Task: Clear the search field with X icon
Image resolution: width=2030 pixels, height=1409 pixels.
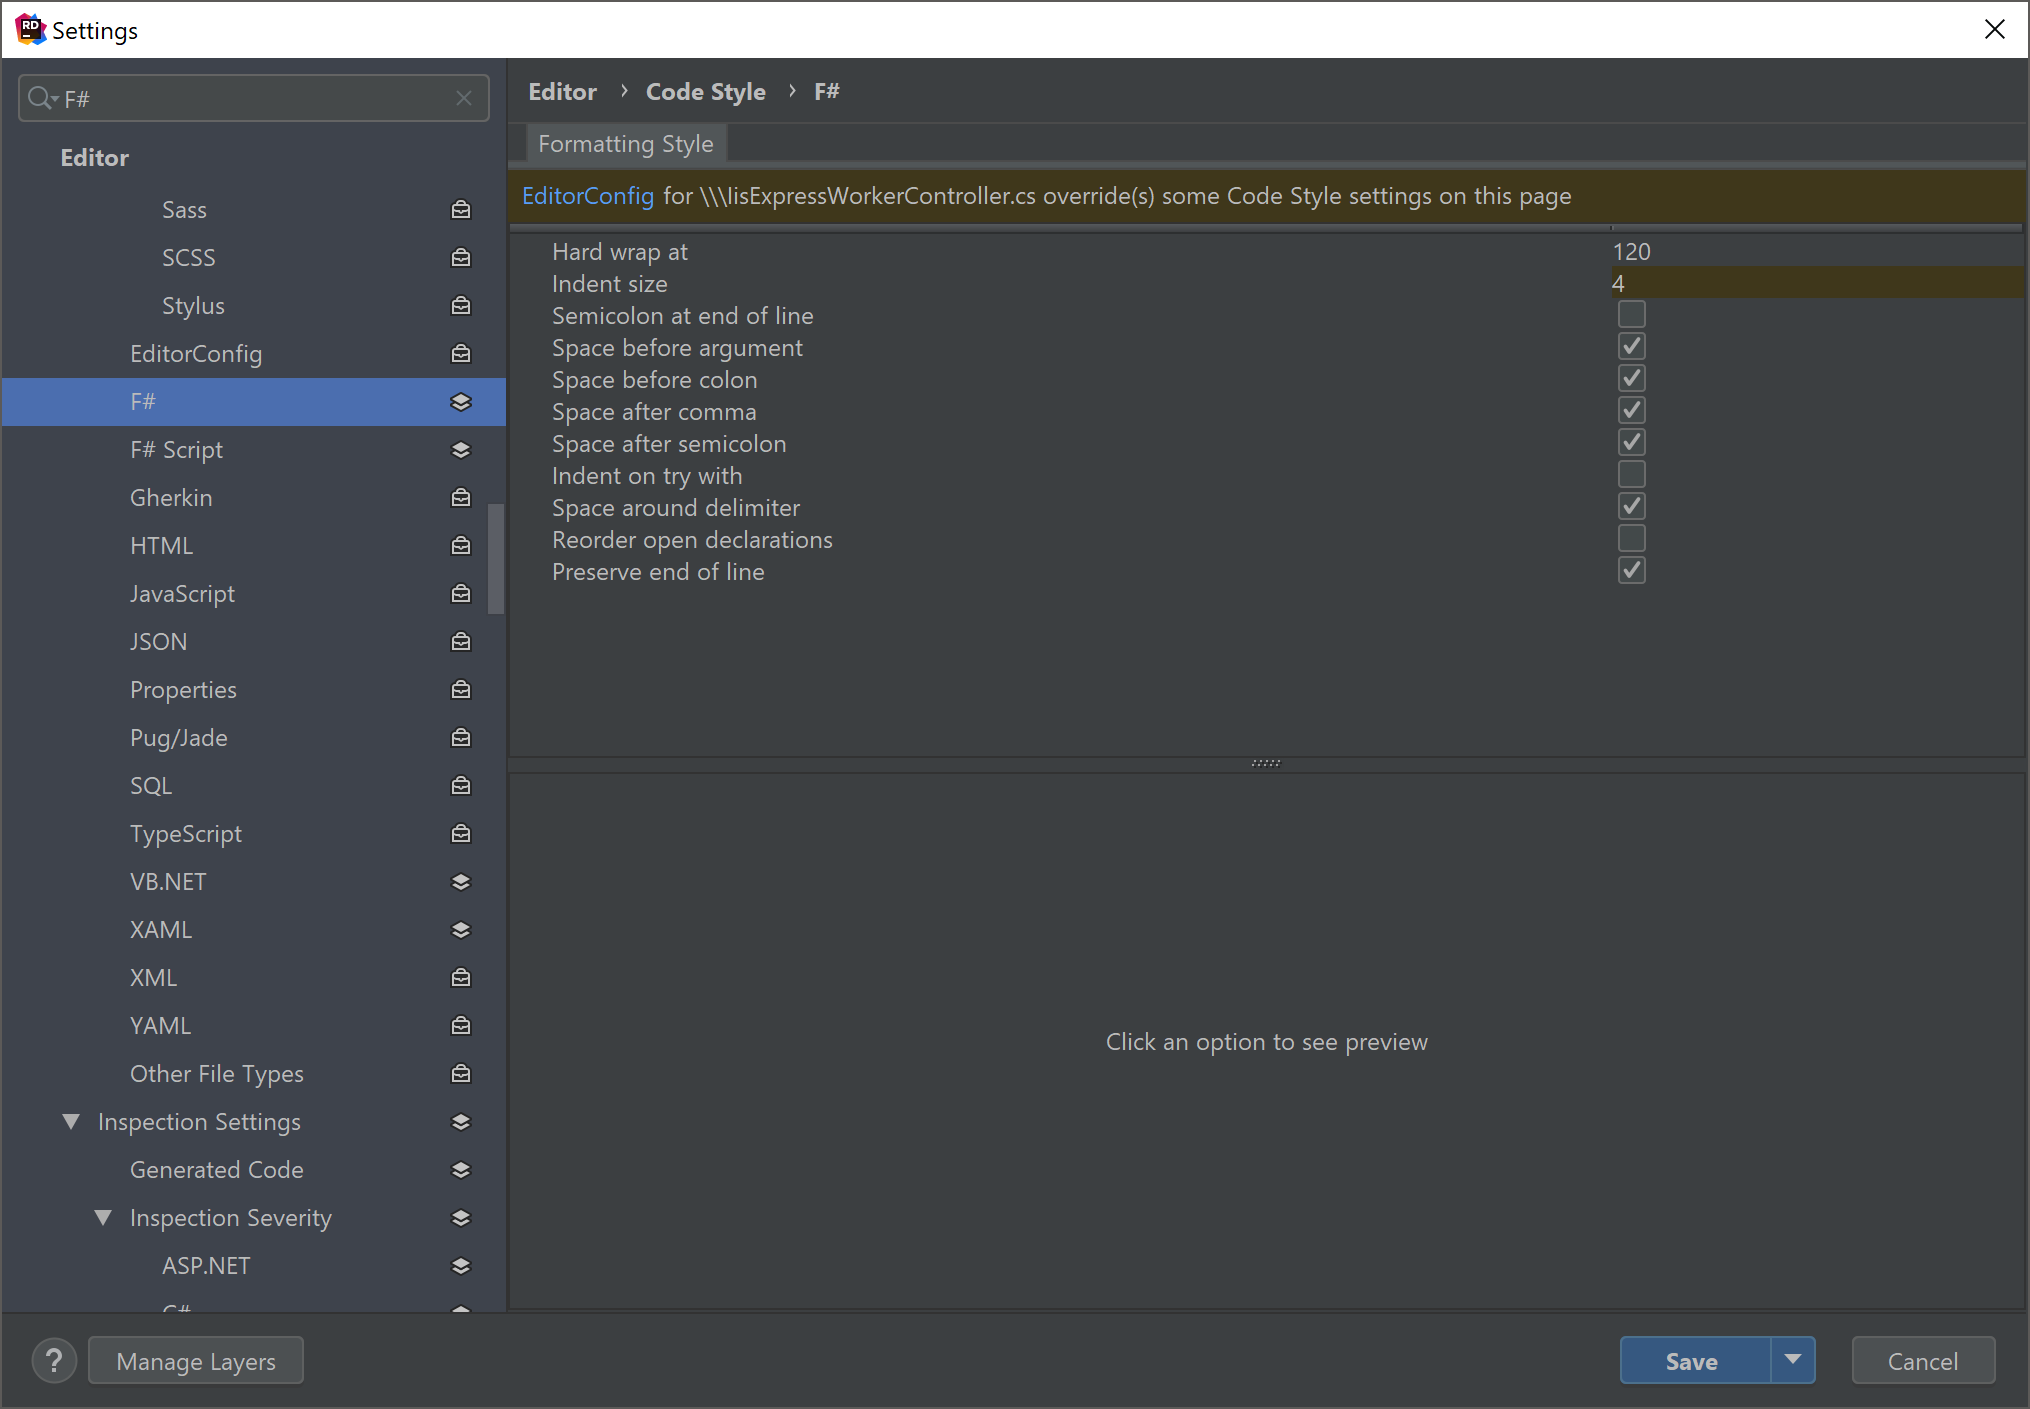Action: click(463, 98)
